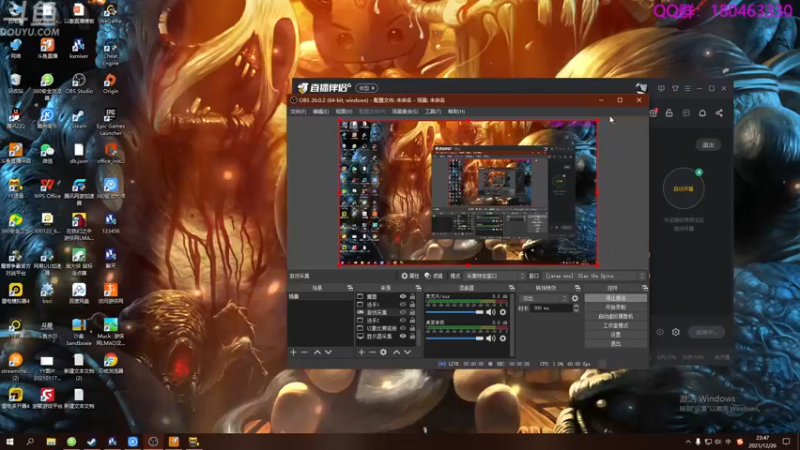Select 游戏采集 row in sources list
800x450 pixels.
point(387,312)
